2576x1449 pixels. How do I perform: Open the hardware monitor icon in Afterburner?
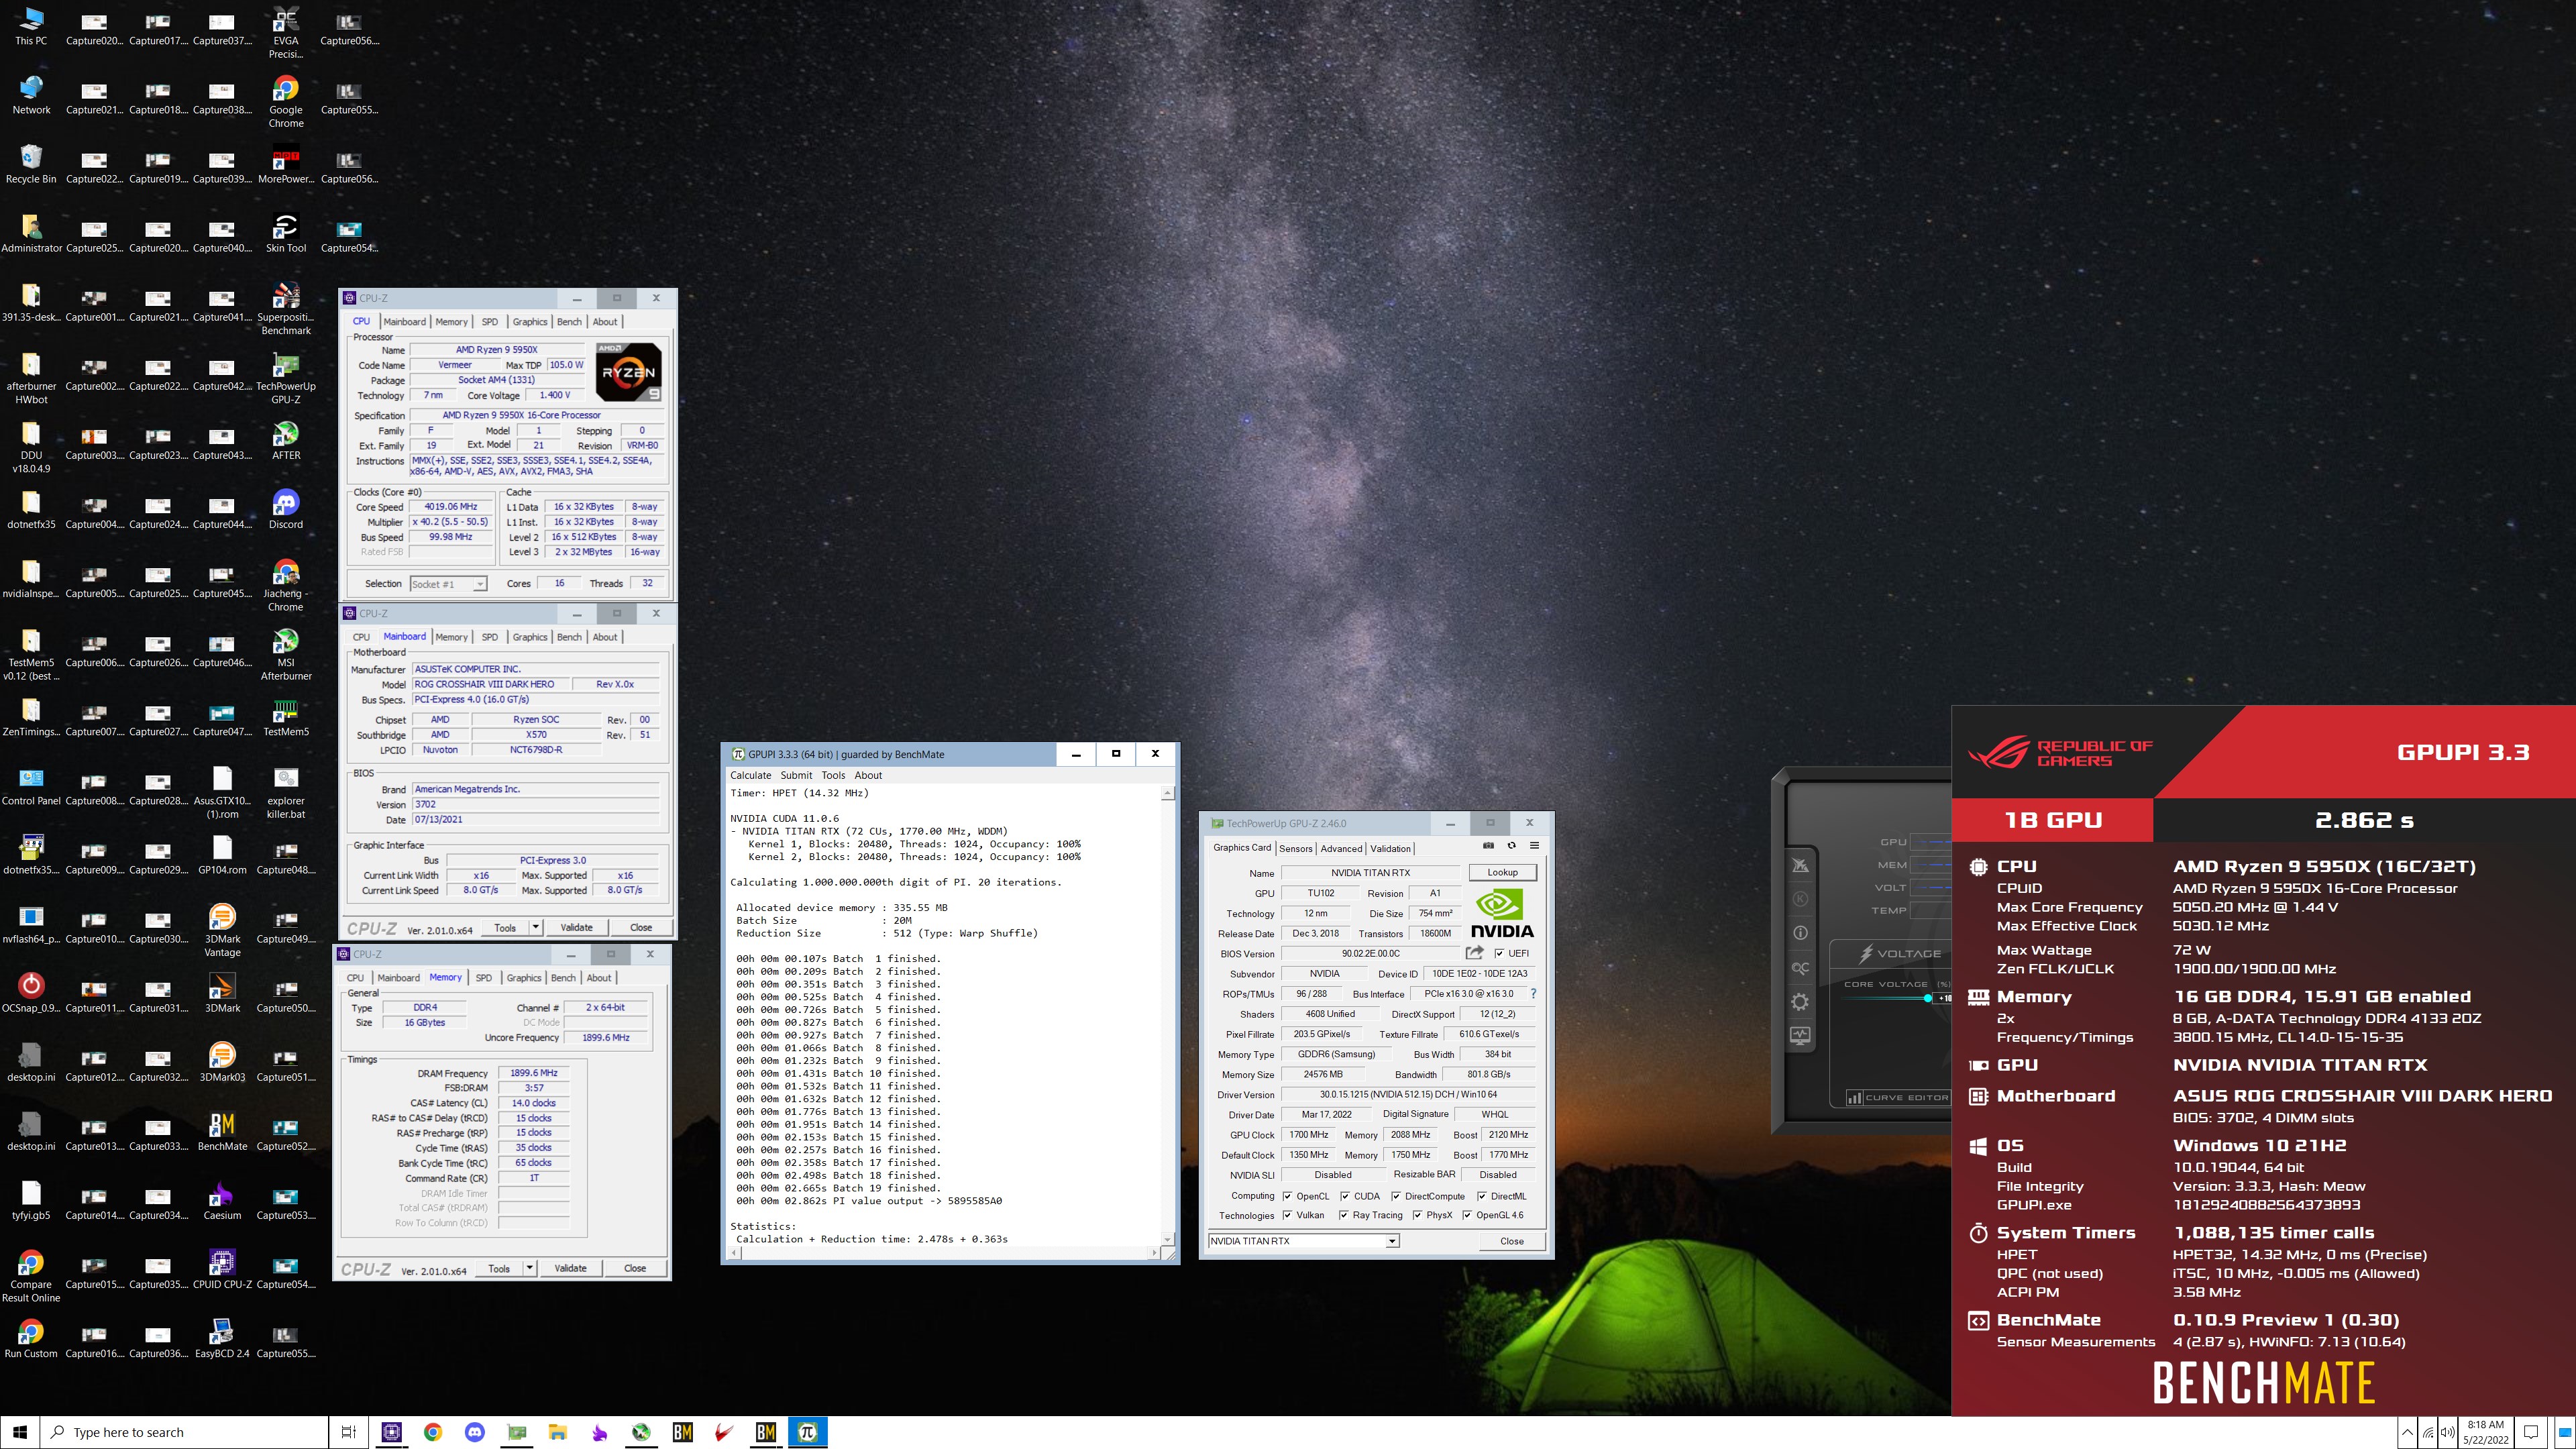pos(1800,1036)
